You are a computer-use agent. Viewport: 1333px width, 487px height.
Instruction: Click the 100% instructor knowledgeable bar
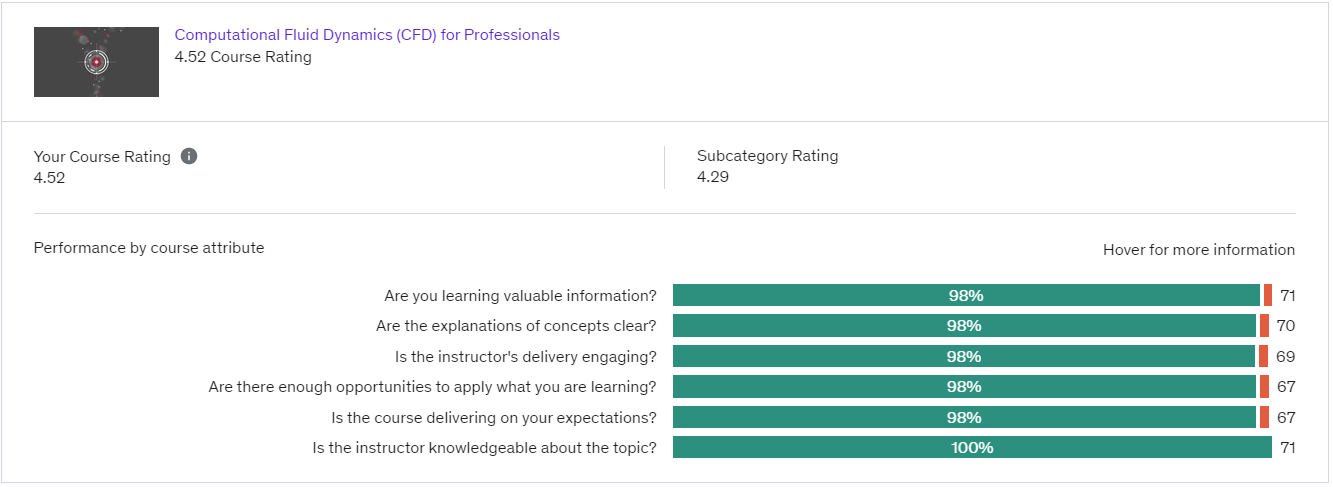point(972,448)
